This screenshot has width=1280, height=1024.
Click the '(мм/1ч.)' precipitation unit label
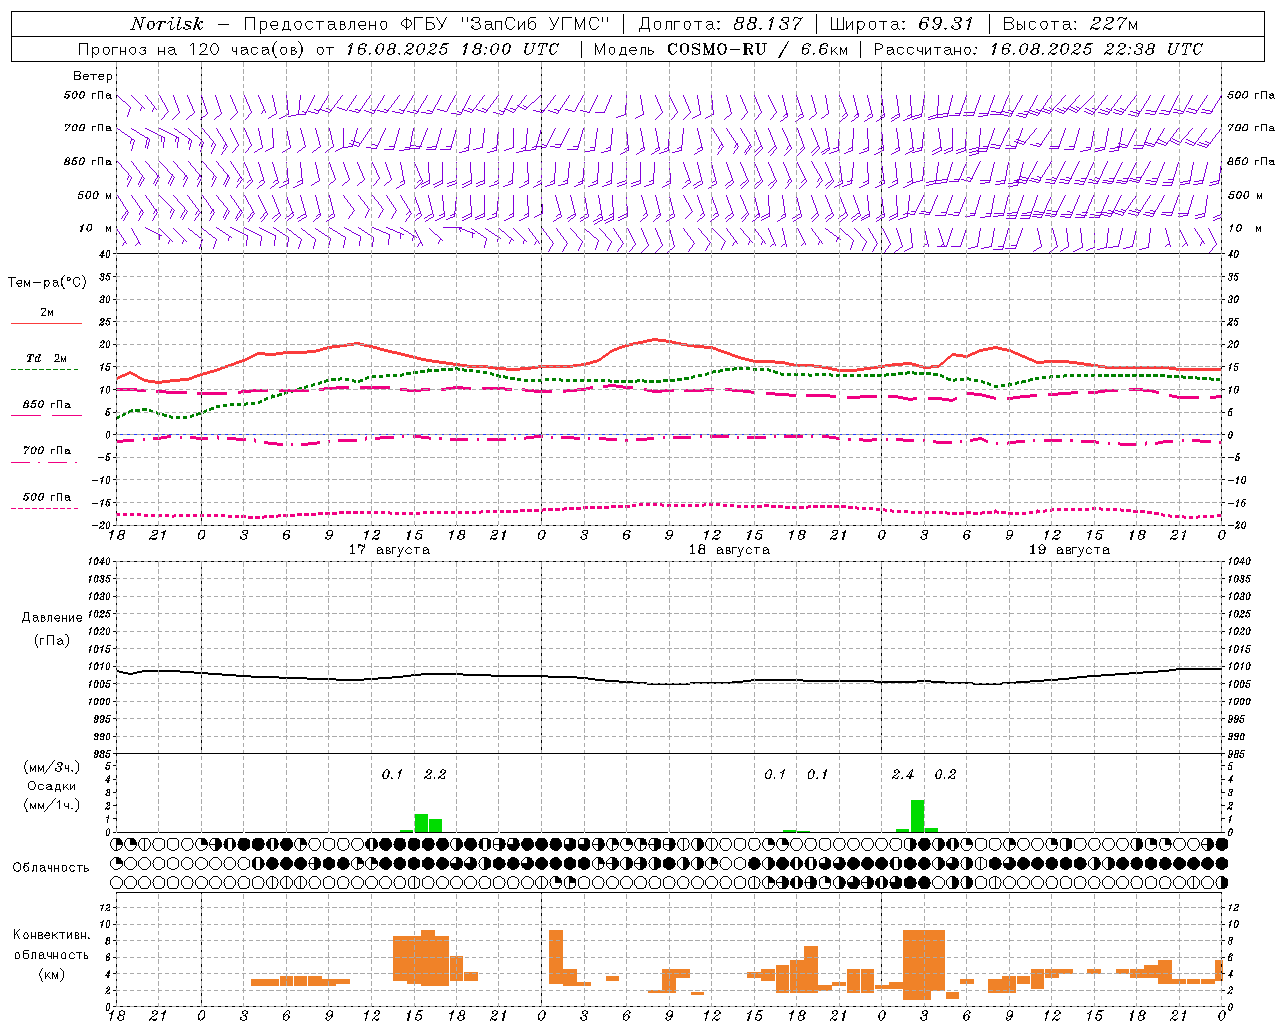pos(52,805)
